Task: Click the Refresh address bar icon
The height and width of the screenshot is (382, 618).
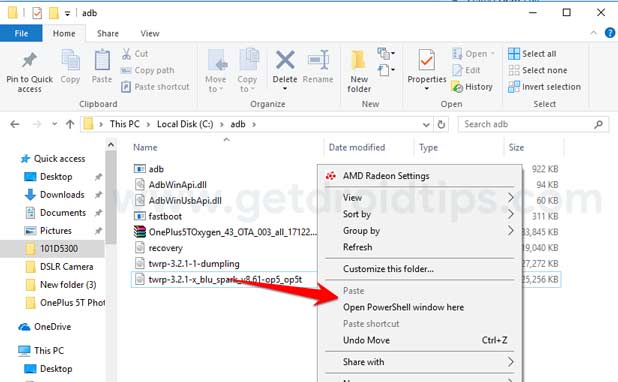Action: click(x=441, y=125)
